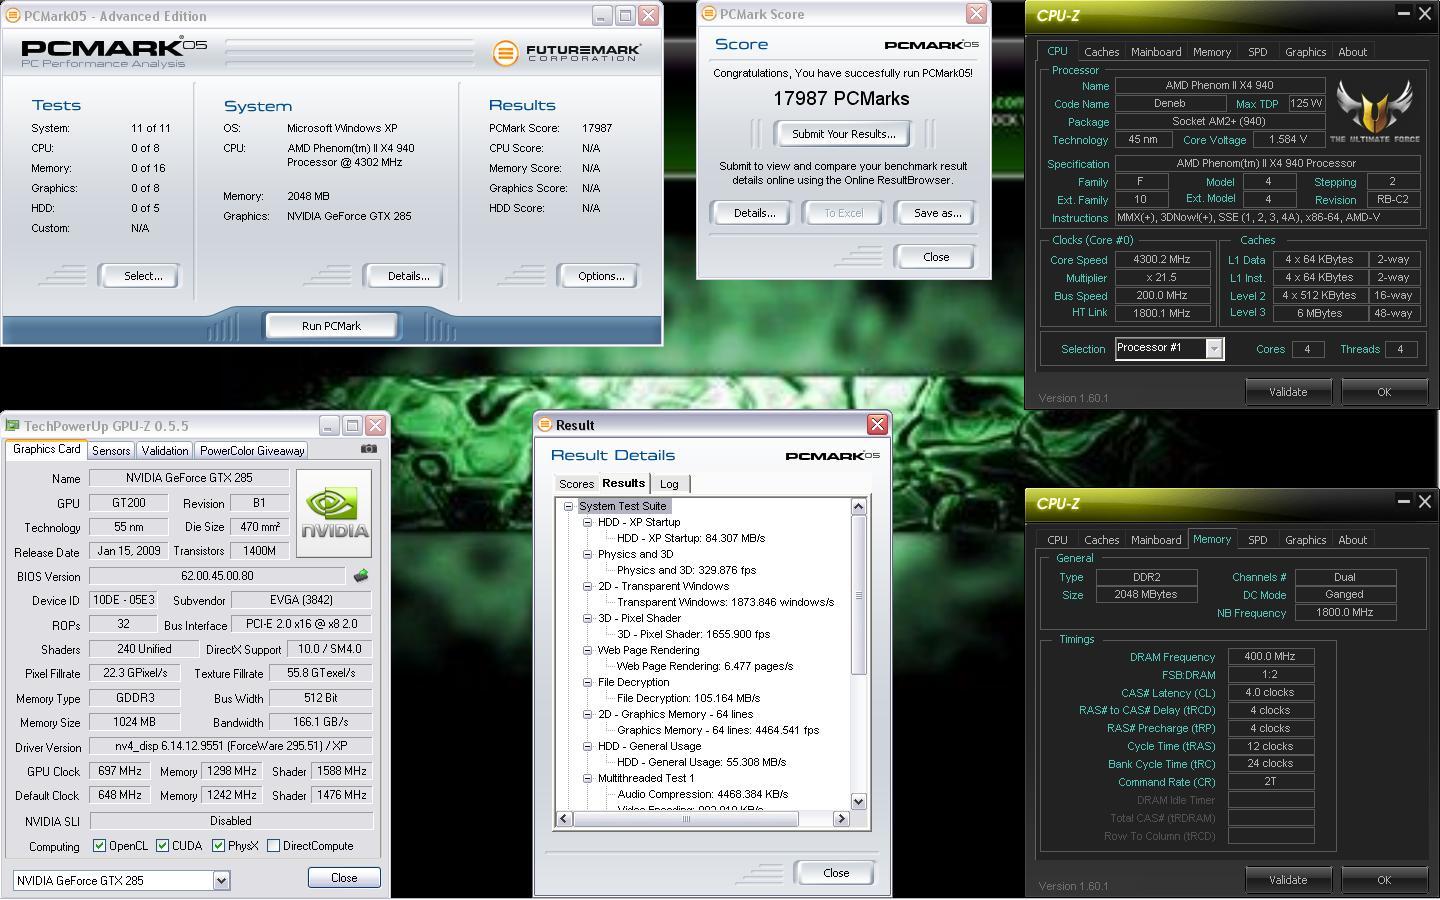Collapse the 3D - Pixel Shader node
1440x900 pixels.
coord(587,618)
